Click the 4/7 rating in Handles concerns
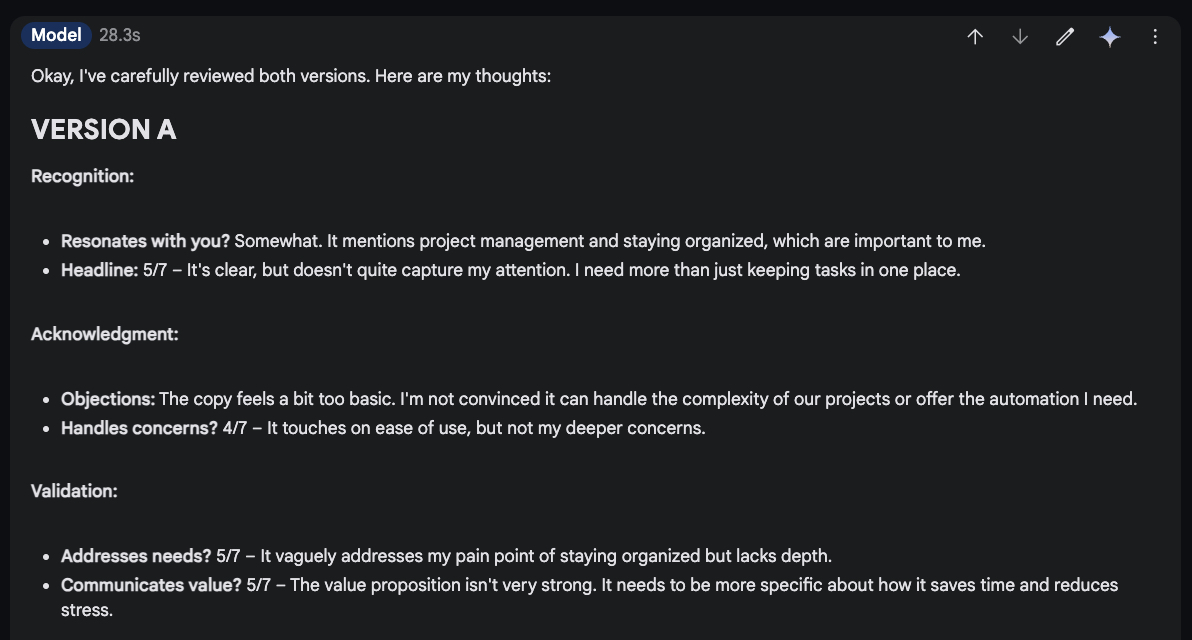Viewport: 1192px width, 640px height. pyautogui.click(x=235, y=428)
